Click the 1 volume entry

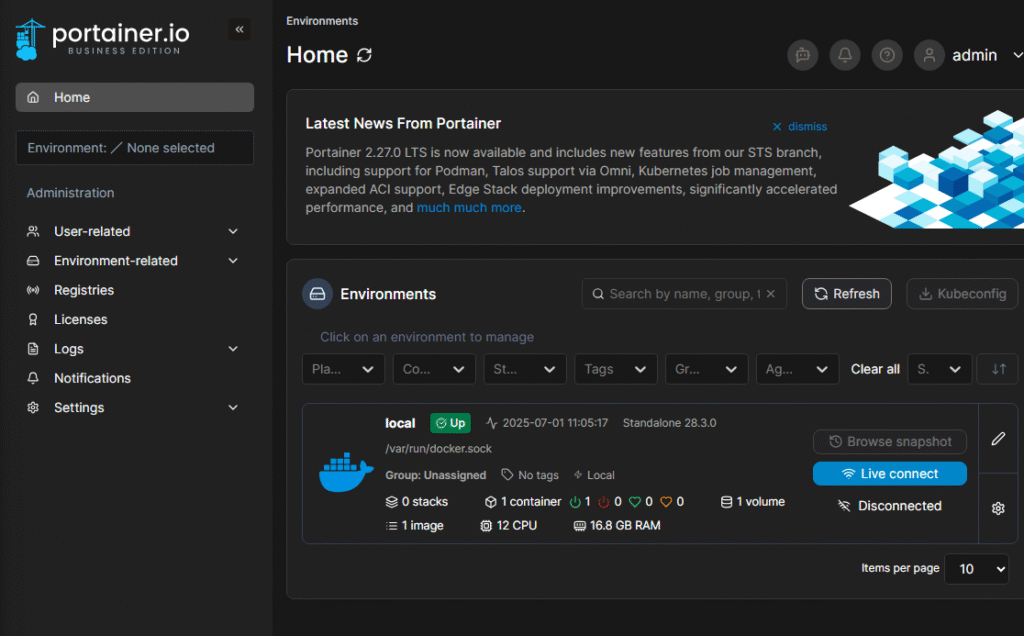[x=752, y=501]
